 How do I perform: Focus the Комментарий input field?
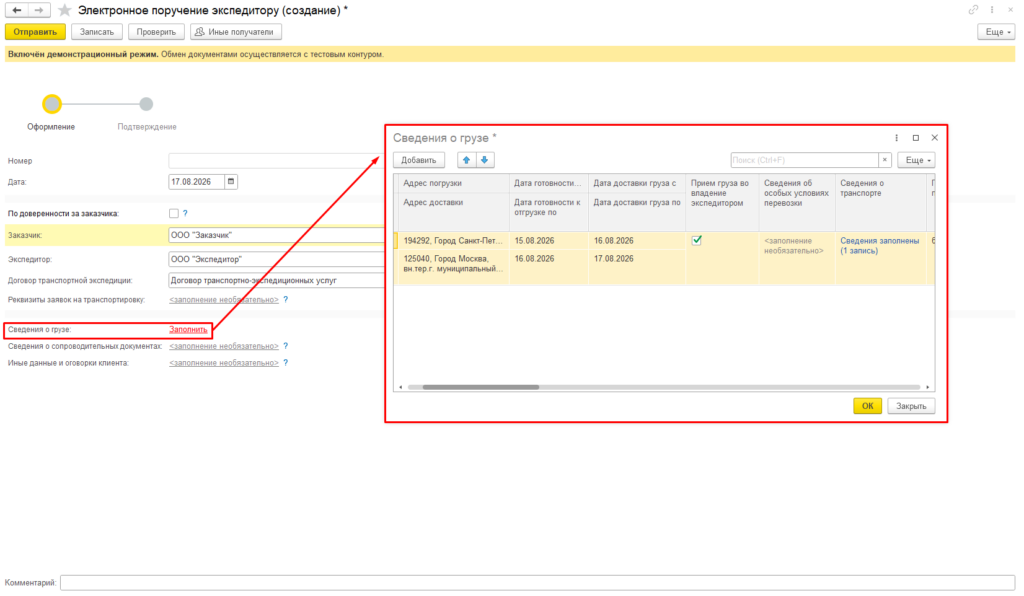pos(537,582)
